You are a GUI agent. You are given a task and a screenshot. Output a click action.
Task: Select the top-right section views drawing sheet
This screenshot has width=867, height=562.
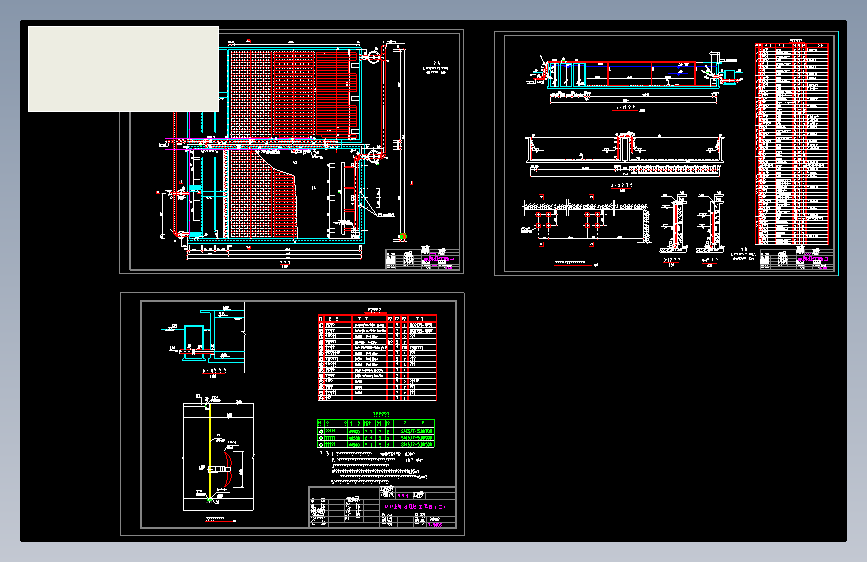click(666, 153)
